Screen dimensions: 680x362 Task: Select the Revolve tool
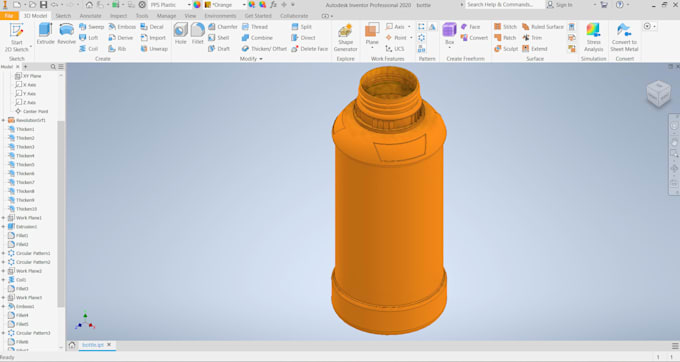pyautogui.click(x=66, y=34)
